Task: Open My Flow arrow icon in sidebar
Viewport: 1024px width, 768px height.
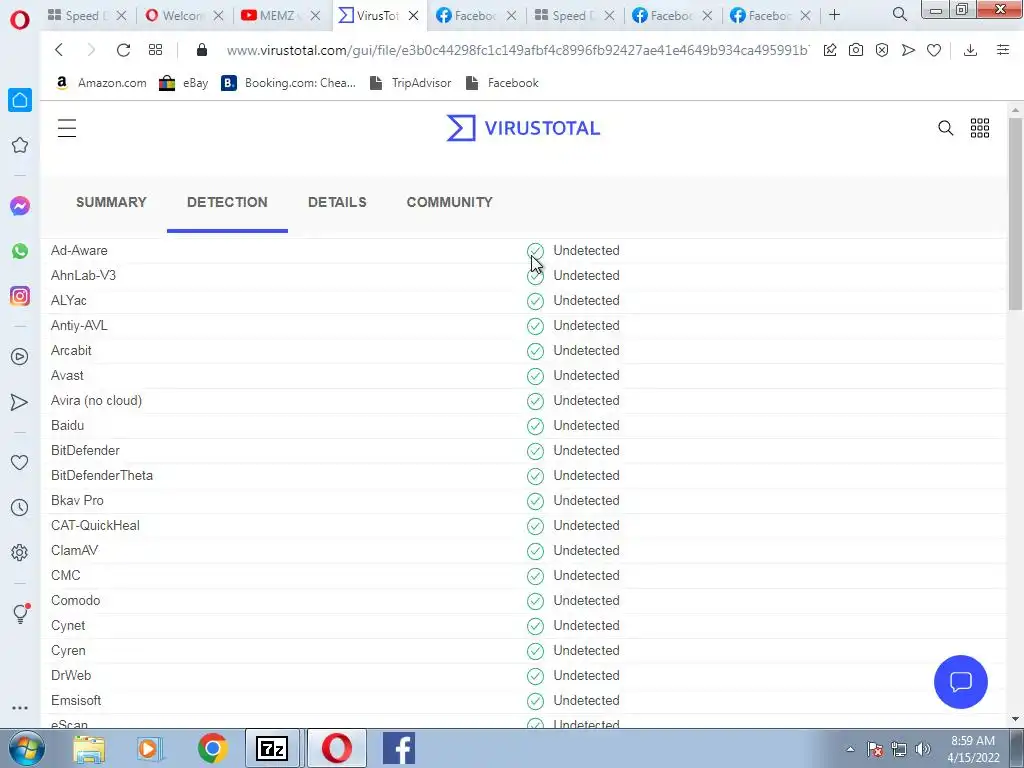Action: coord(20,402)
